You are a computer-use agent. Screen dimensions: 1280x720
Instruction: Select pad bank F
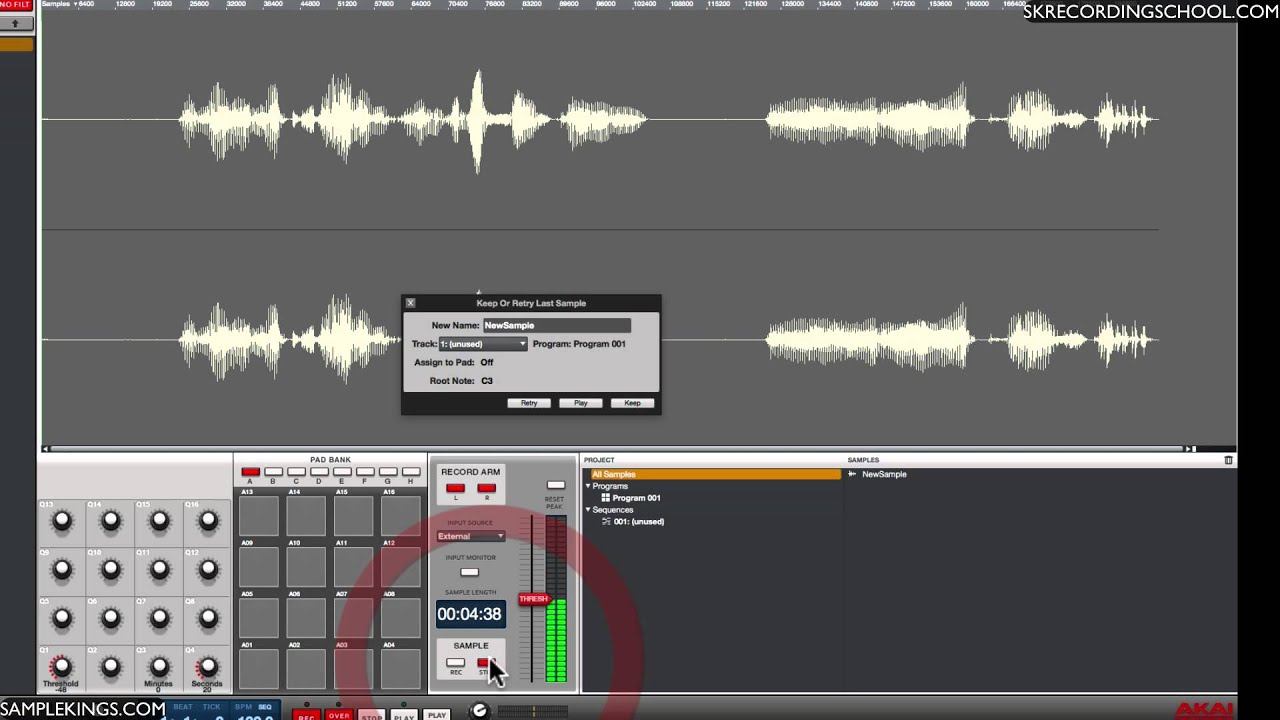point(365,472)
